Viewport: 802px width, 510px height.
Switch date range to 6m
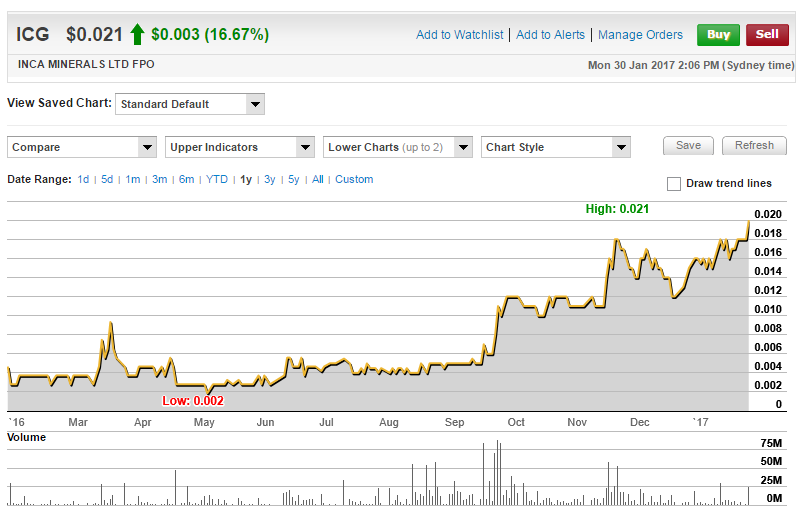pos(186,180)
